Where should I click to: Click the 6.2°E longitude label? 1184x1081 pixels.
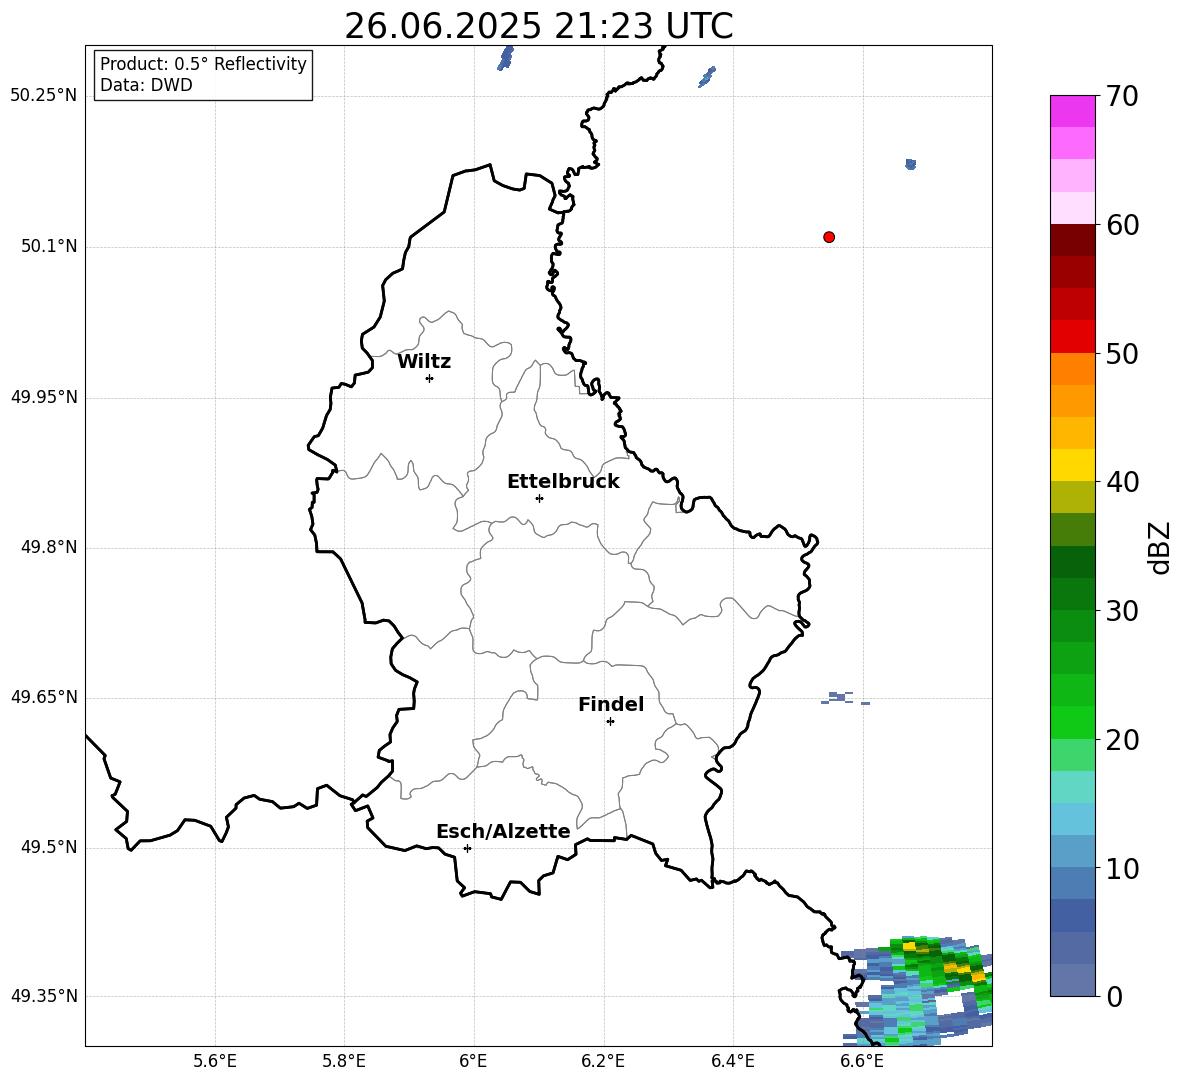tap(603, 1061)
